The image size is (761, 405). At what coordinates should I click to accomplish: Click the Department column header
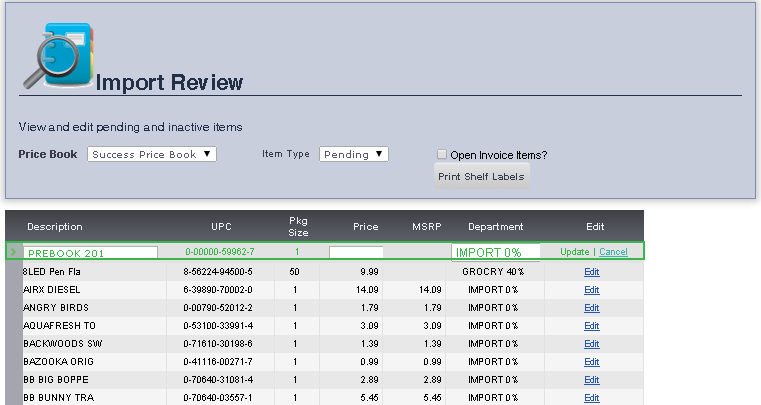point(496,227)
